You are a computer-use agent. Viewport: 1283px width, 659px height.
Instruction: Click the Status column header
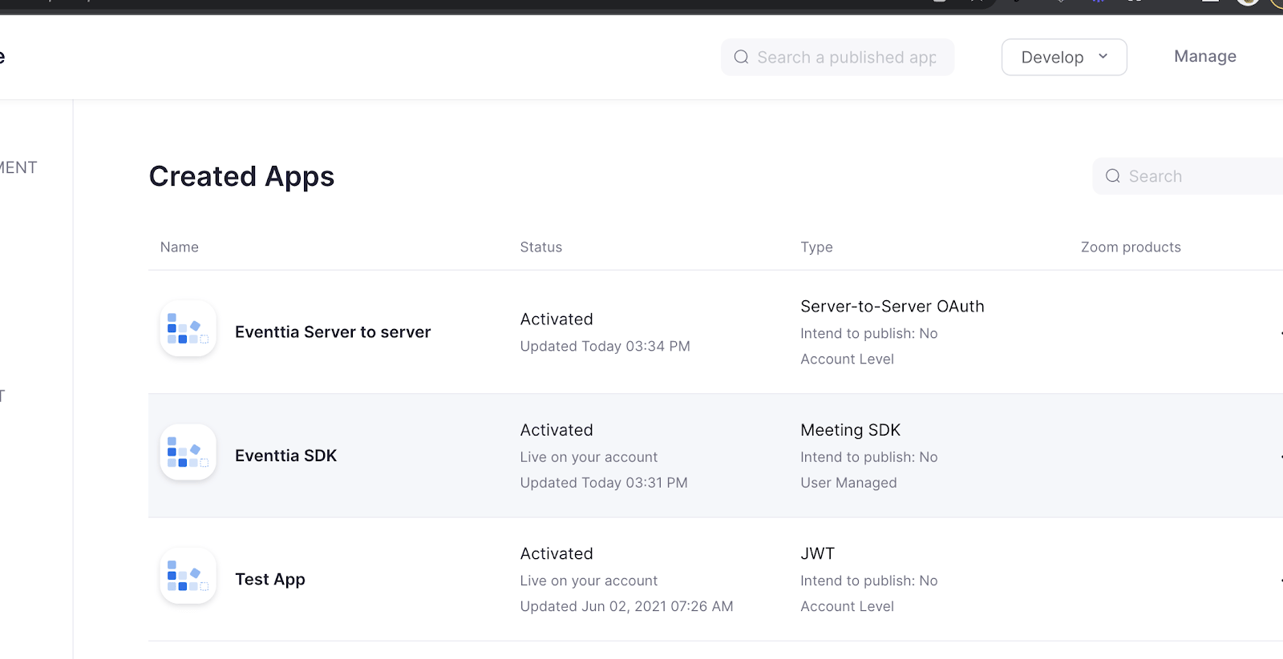click(540, 247)
